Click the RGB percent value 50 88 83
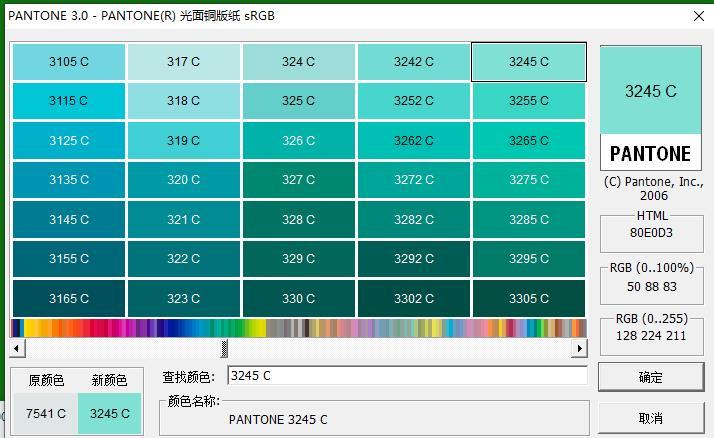Viewport: 714px width, 438px height. 652,287
